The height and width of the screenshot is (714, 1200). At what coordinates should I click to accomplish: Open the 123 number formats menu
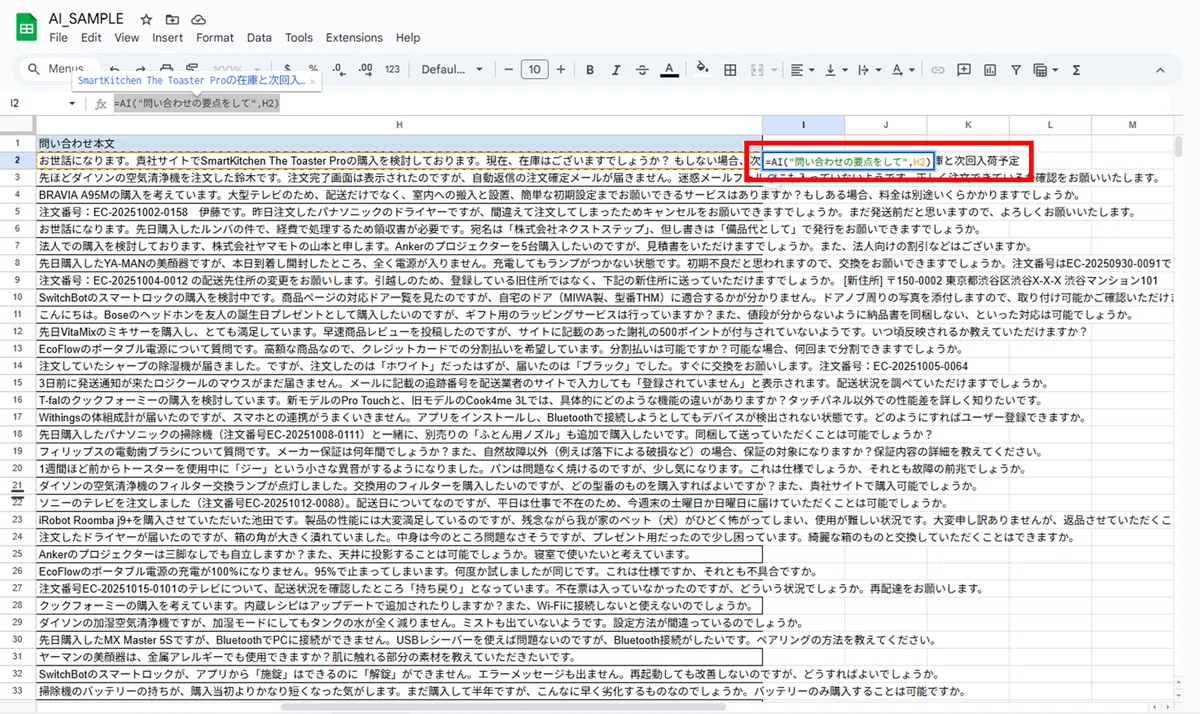tap(392, 70)
